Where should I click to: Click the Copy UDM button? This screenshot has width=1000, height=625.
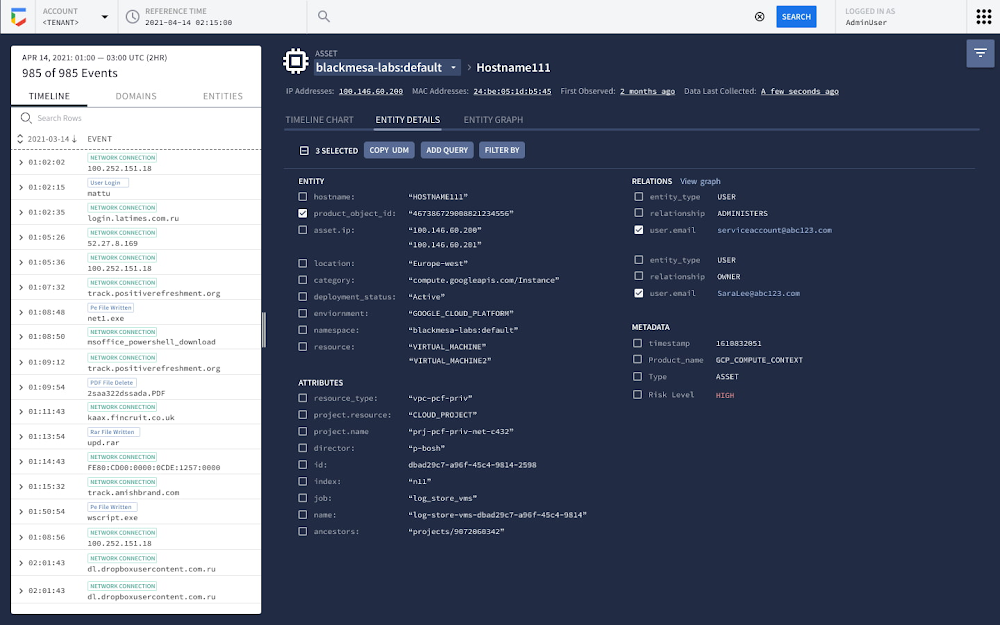point(388,150)
